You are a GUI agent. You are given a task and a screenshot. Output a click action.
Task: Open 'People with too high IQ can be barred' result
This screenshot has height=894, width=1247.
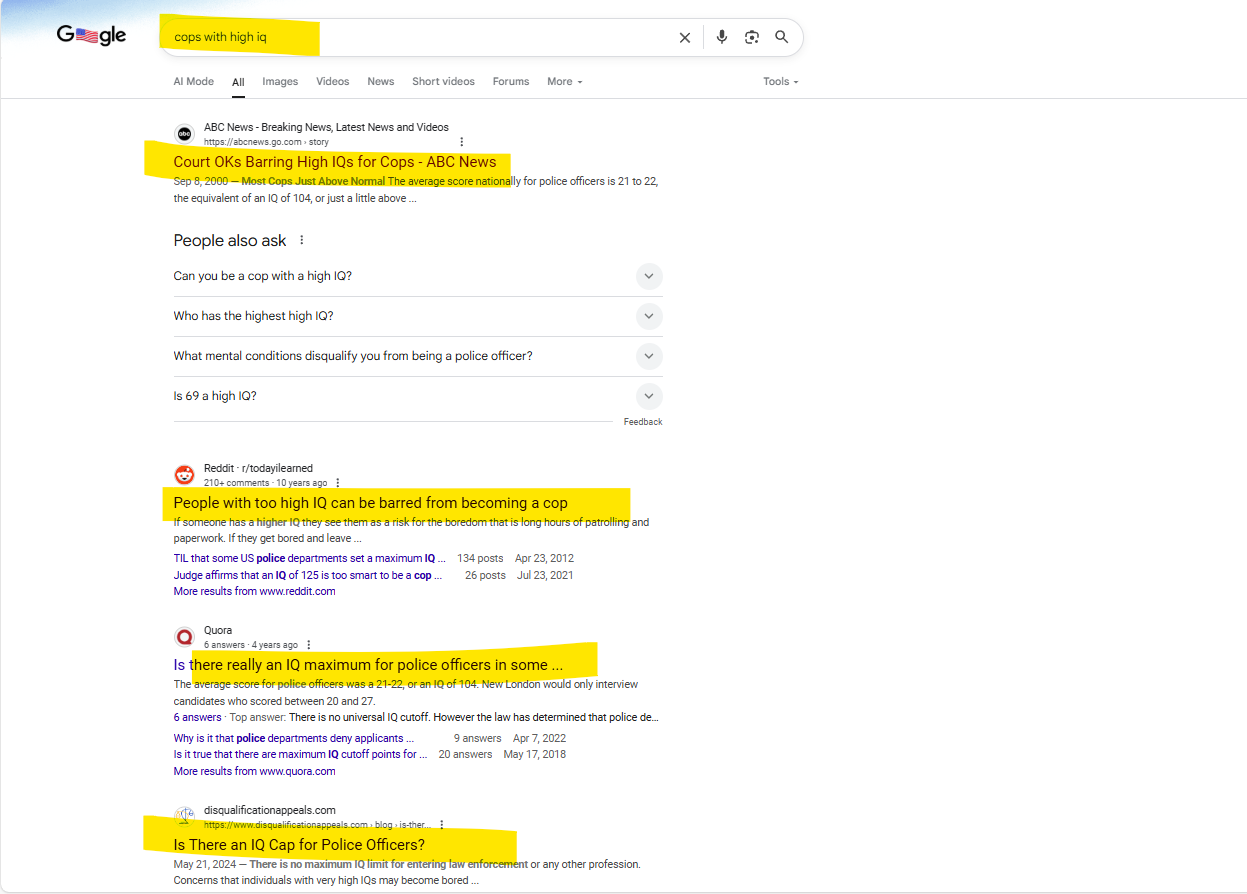point(370,503)
